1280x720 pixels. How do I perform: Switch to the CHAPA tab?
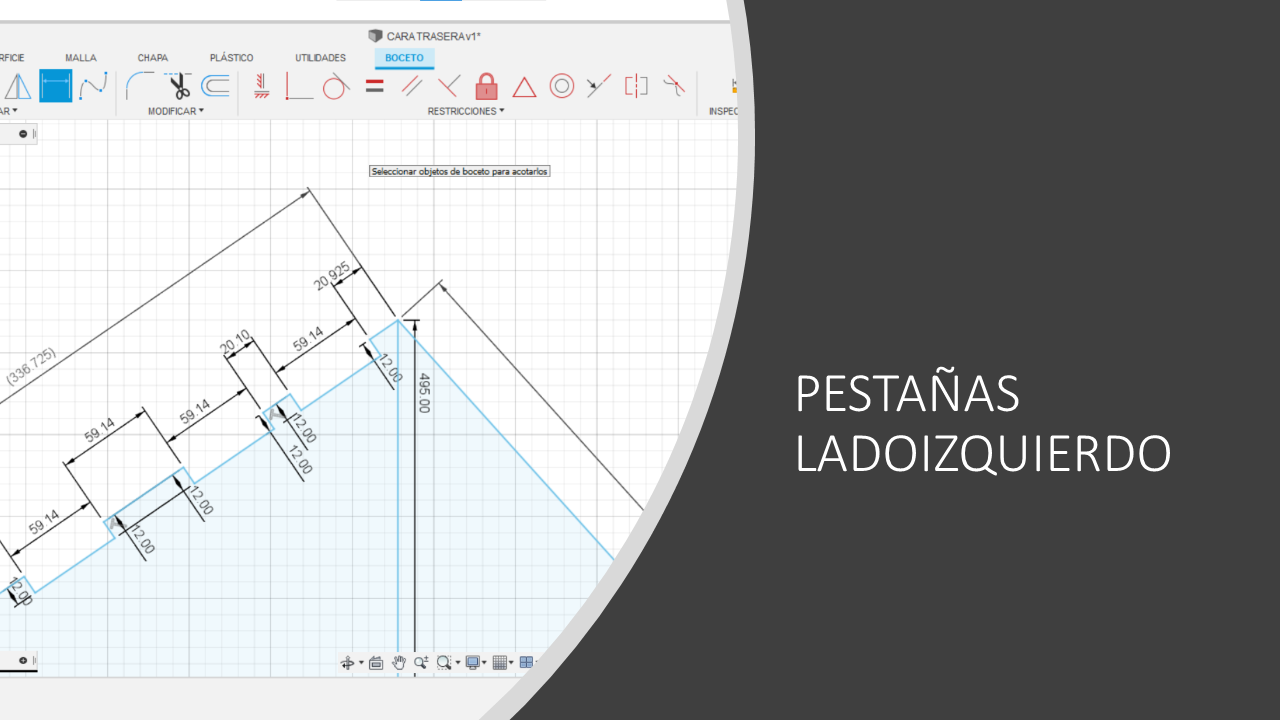pyautogui.click(x=153, y=58)
